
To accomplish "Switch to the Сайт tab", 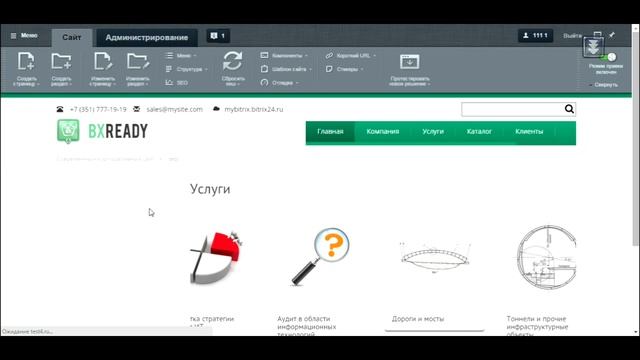I will (x=72, y=38).
